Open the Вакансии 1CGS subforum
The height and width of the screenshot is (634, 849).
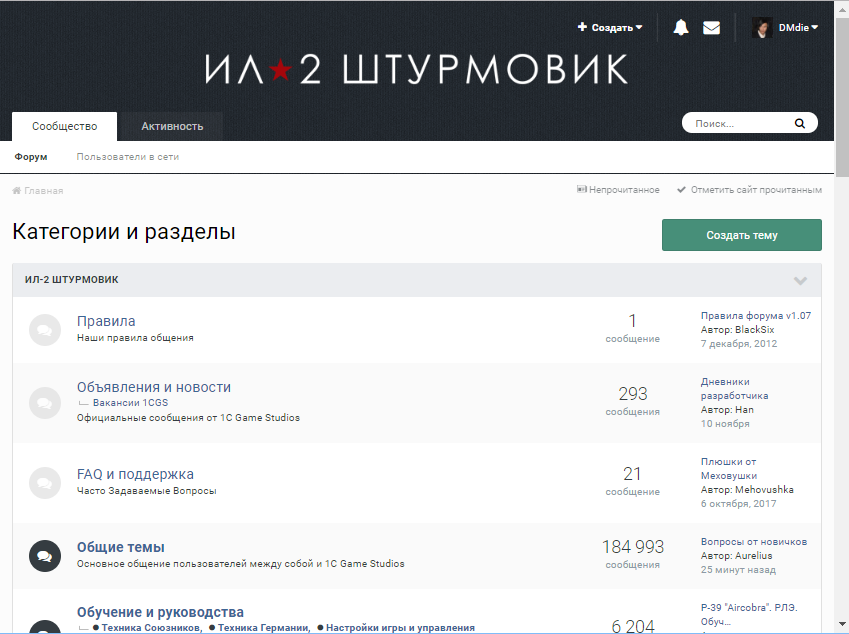pyautogui.click(x=130, y=403)
